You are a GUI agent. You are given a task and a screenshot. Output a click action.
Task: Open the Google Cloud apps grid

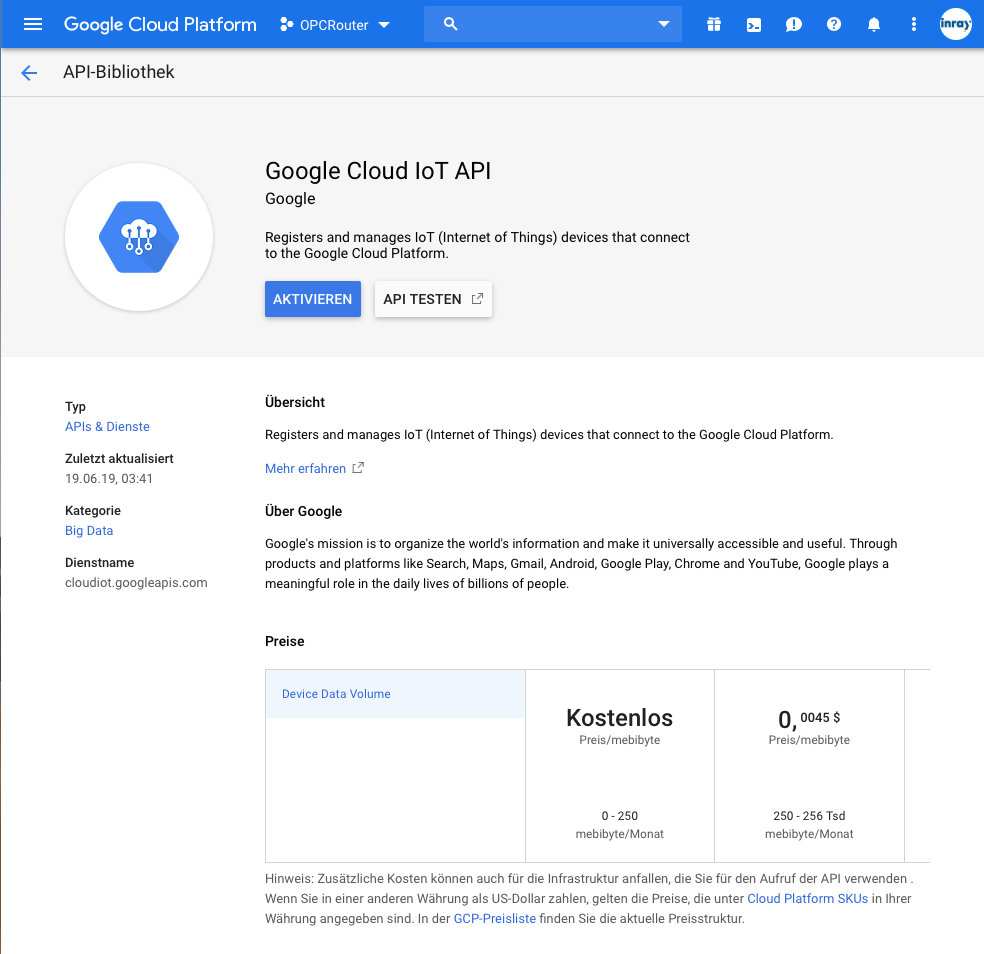click(x=713, y=24)
